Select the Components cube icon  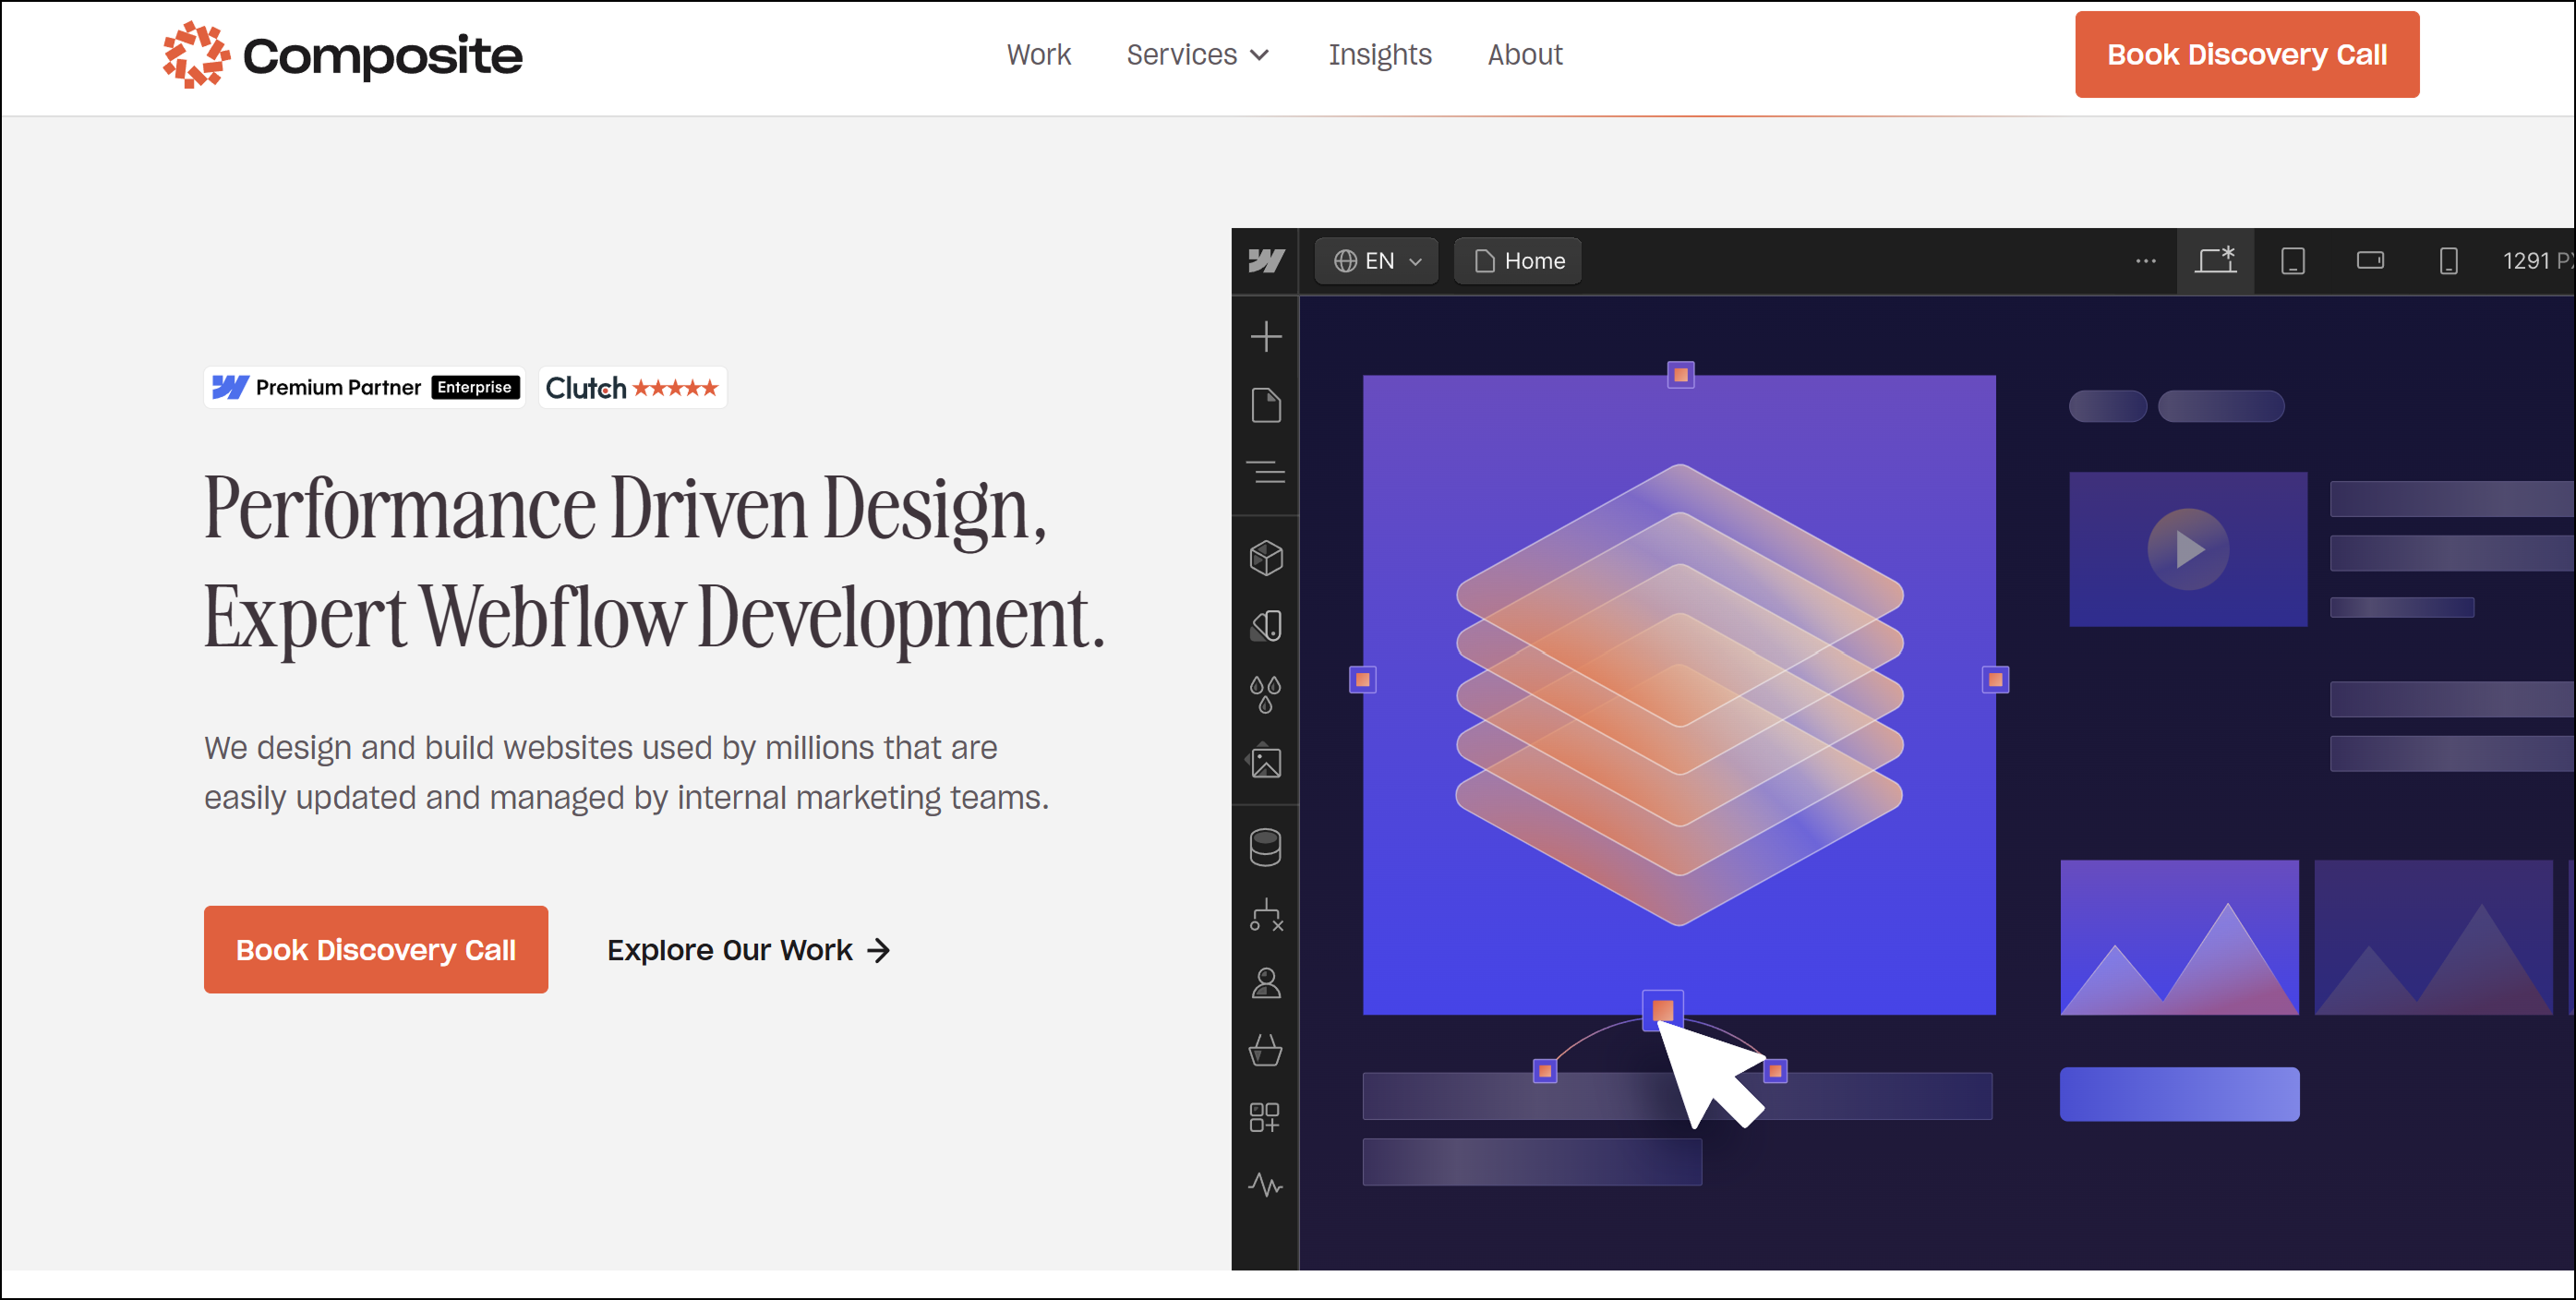pos(1265,558)
